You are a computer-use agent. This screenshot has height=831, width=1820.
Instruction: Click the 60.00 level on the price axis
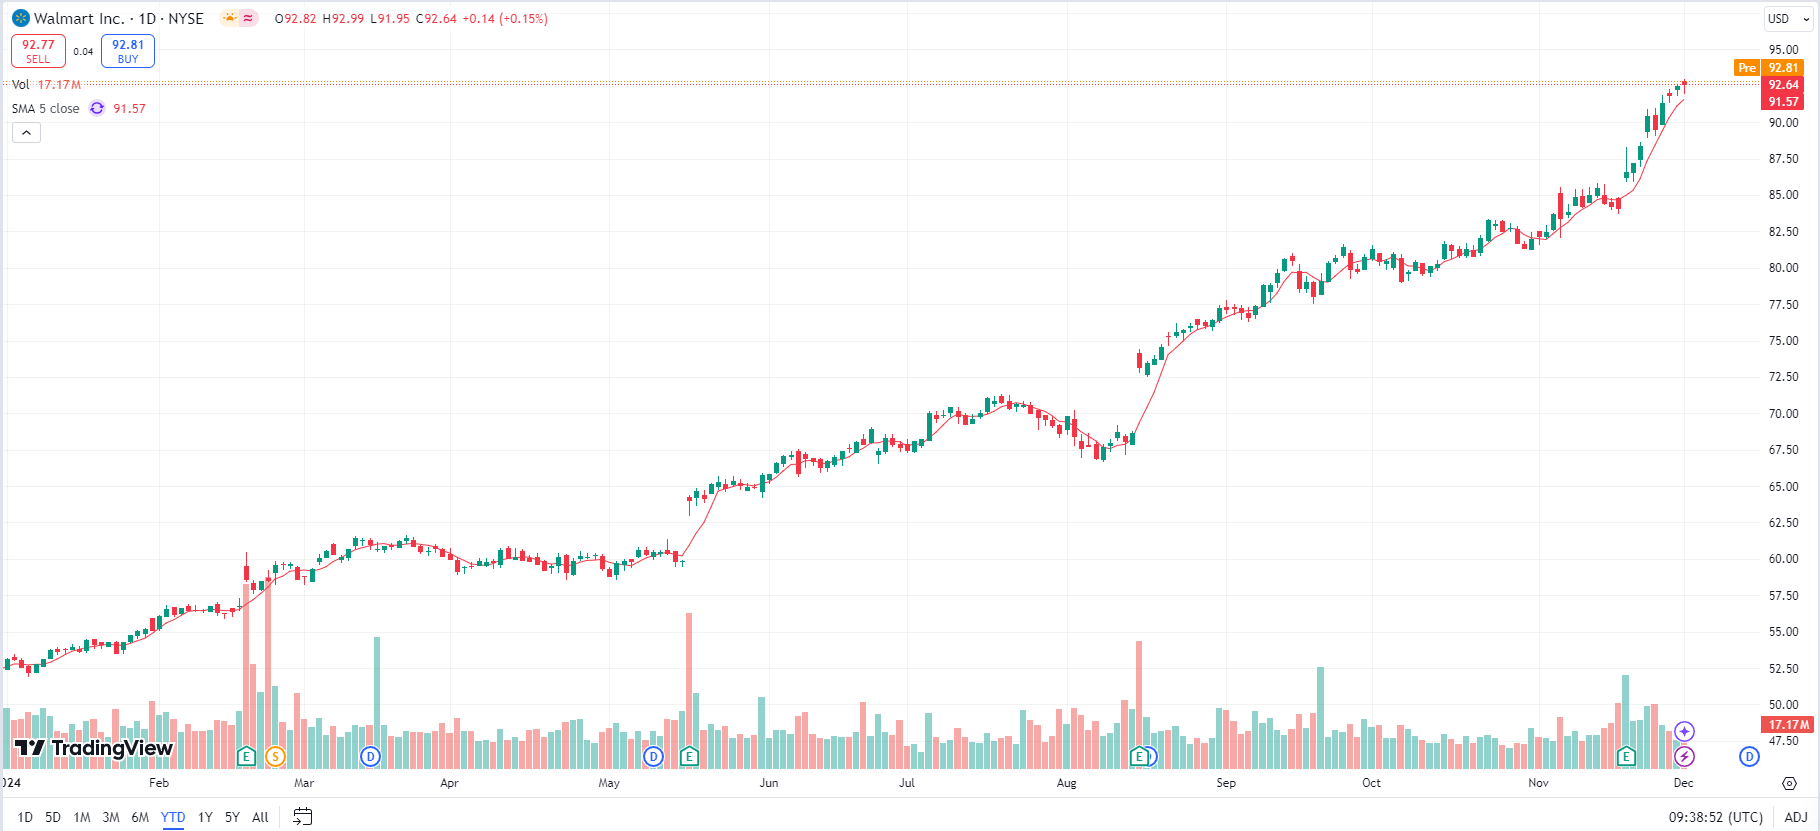click(x=1783, y=558)
